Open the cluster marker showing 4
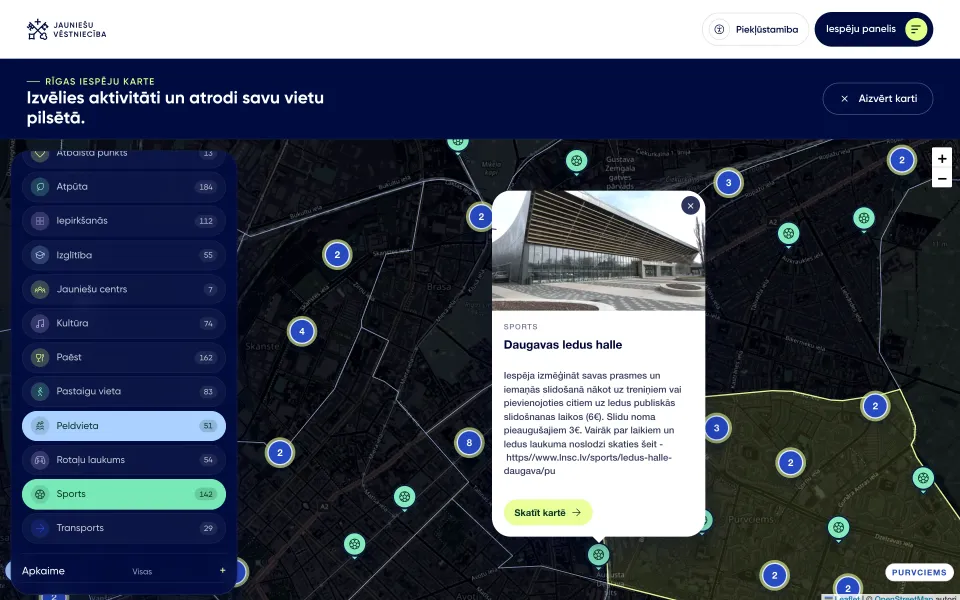The image size is (960, 600). tap(302, 331)
